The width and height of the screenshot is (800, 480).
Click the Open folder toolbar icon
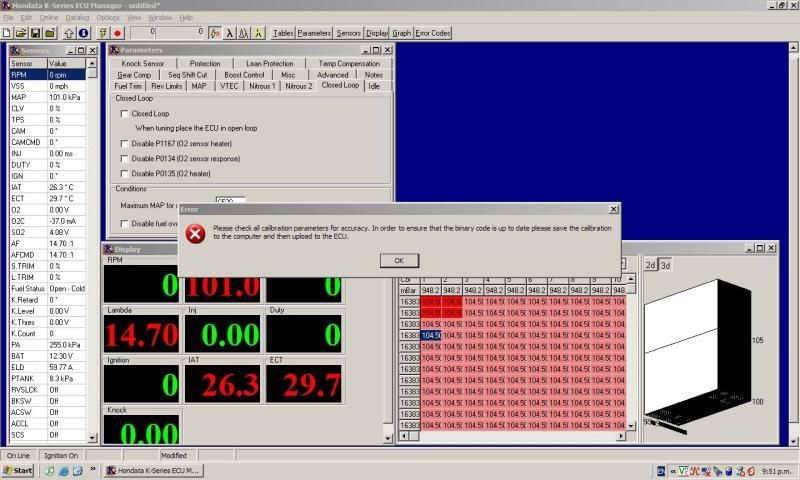21,33
